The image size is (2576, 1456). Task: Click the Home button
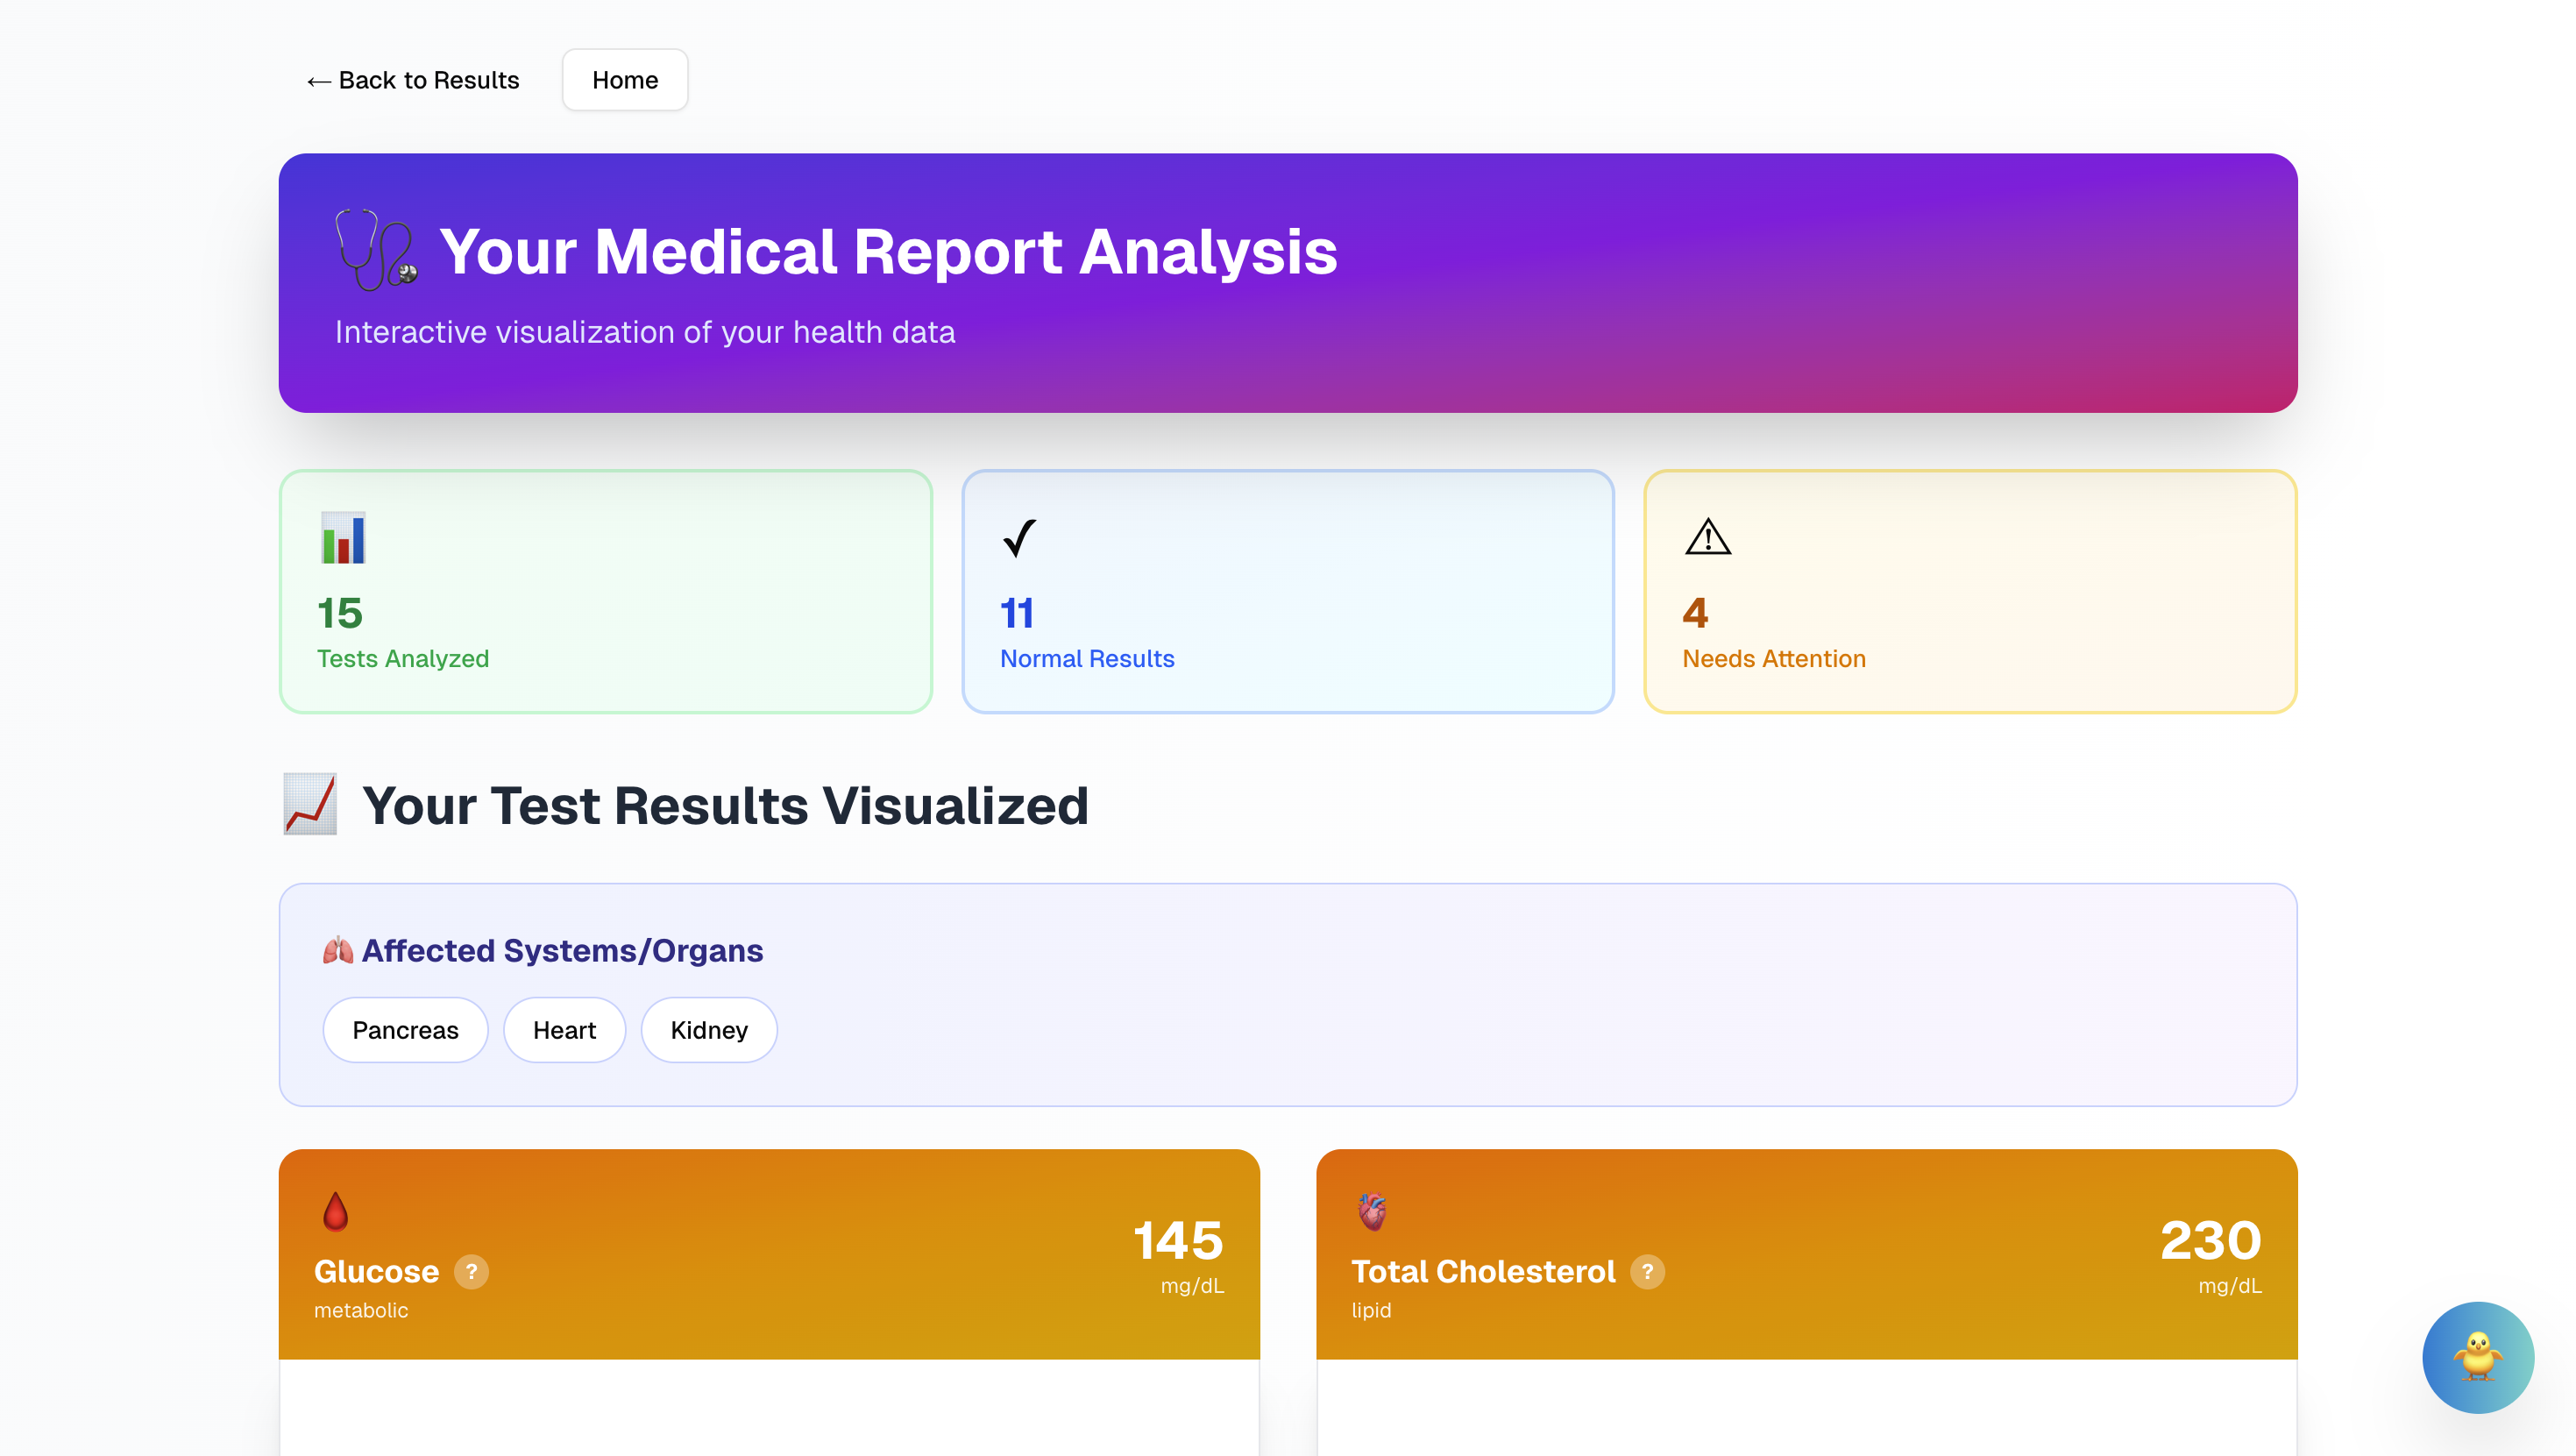tap(625, 80)
